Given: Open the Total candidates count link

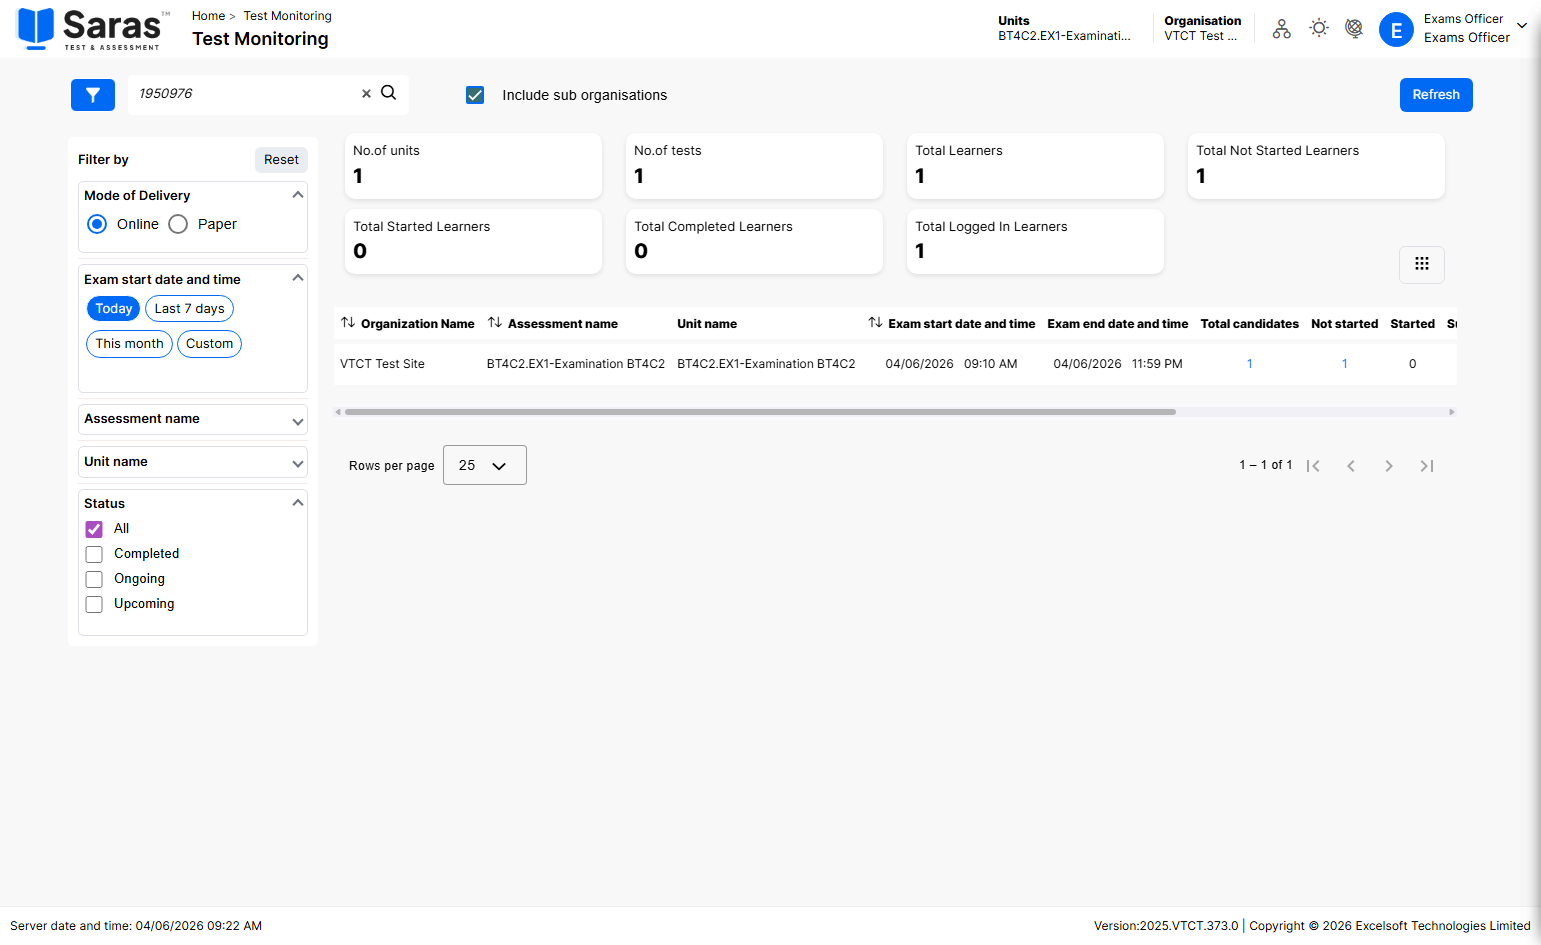Looking at the screenshot, I should click(x=1250, y=364).
